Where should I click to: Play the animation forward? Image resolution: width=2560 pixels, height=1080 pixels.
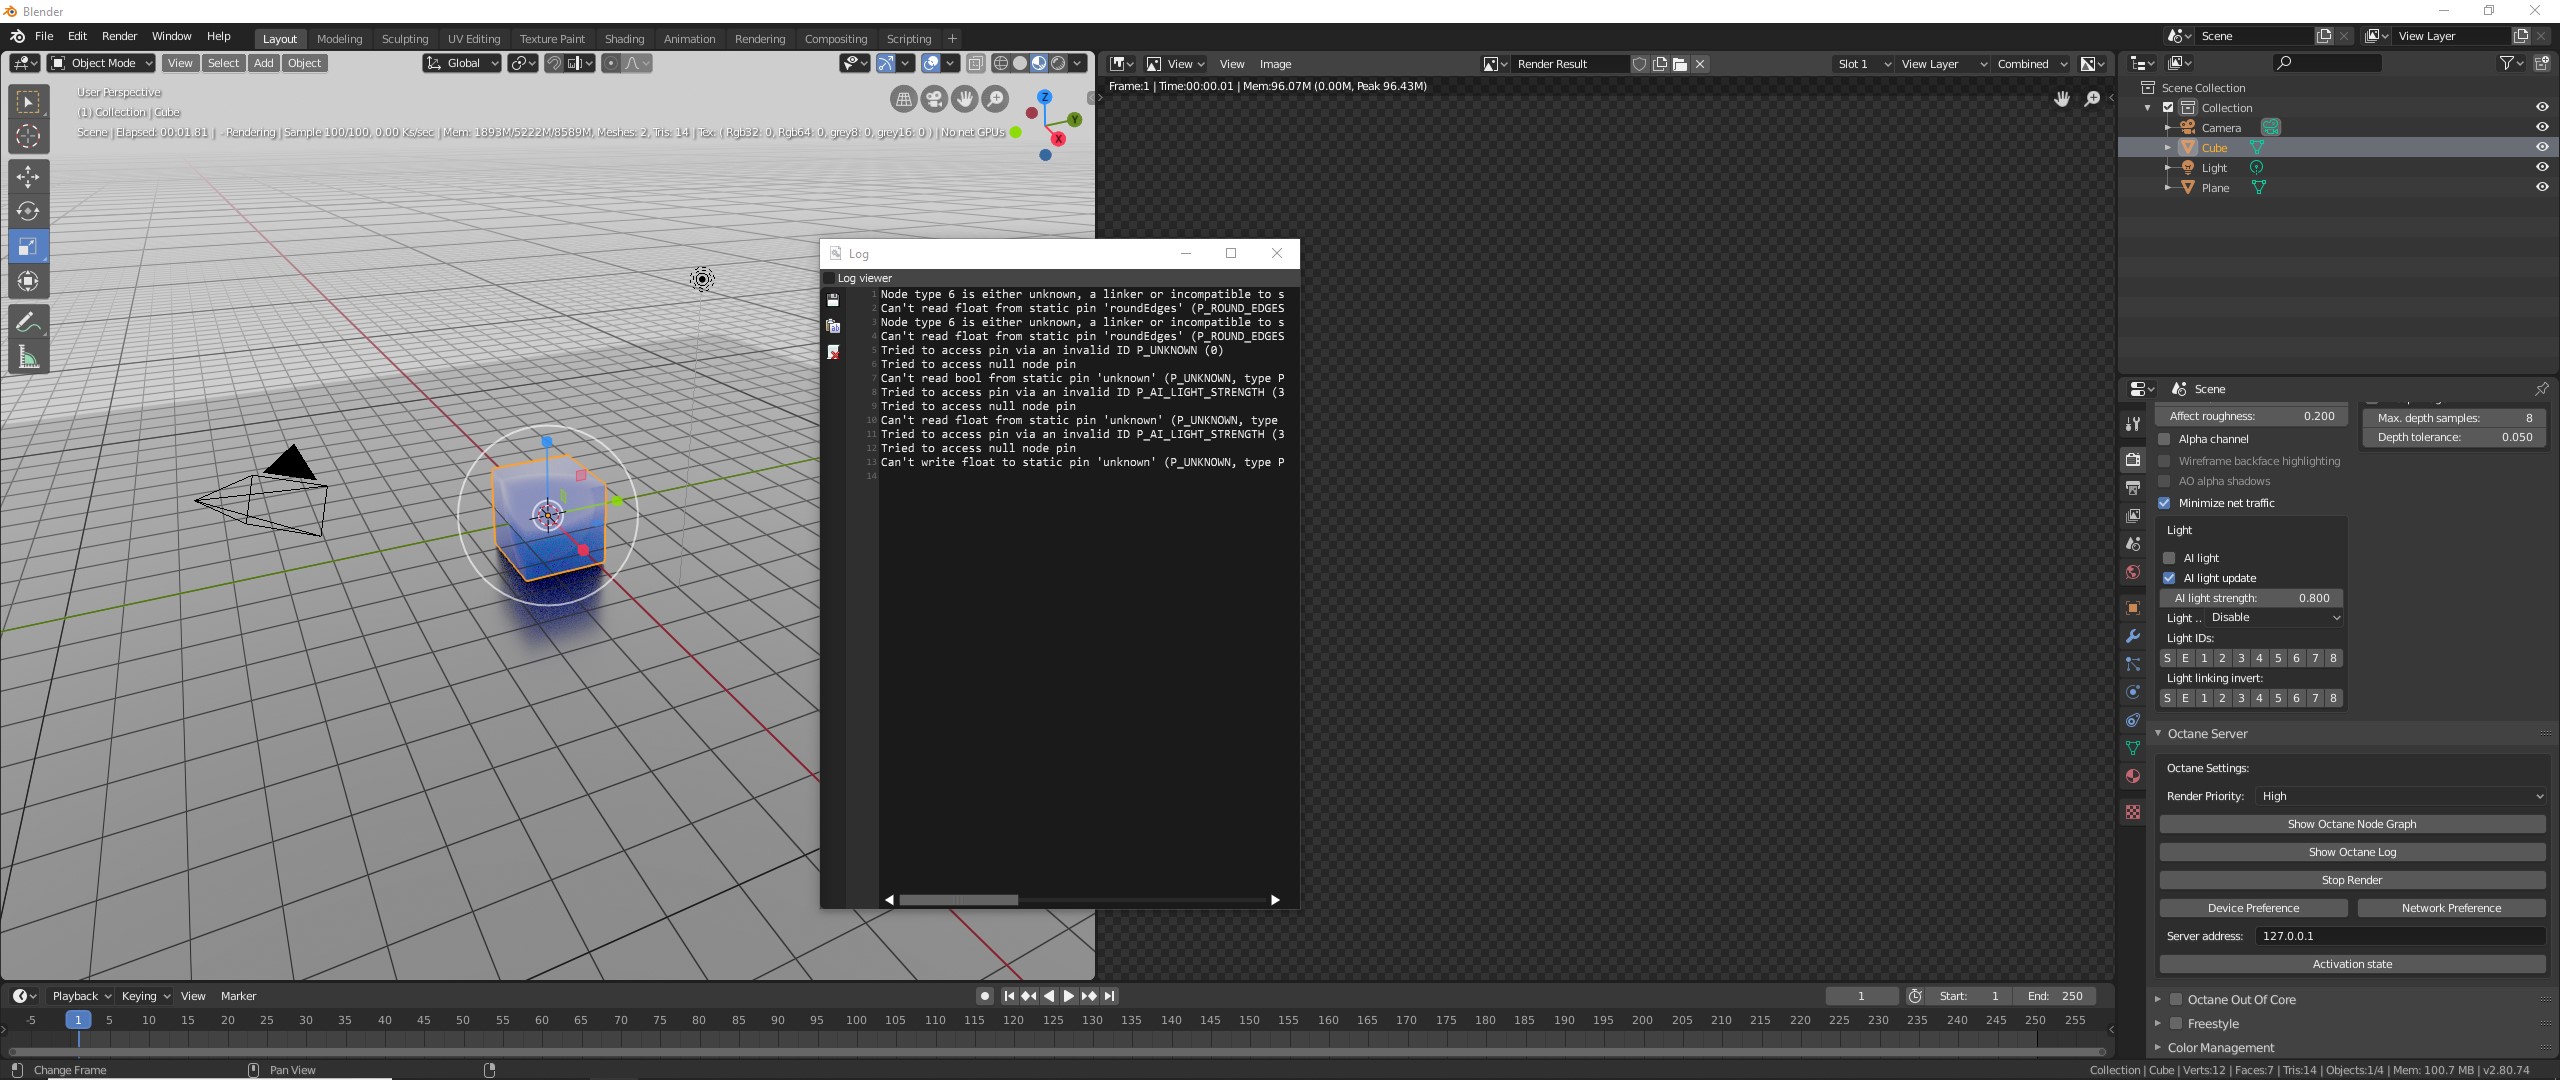point(1068,996)
